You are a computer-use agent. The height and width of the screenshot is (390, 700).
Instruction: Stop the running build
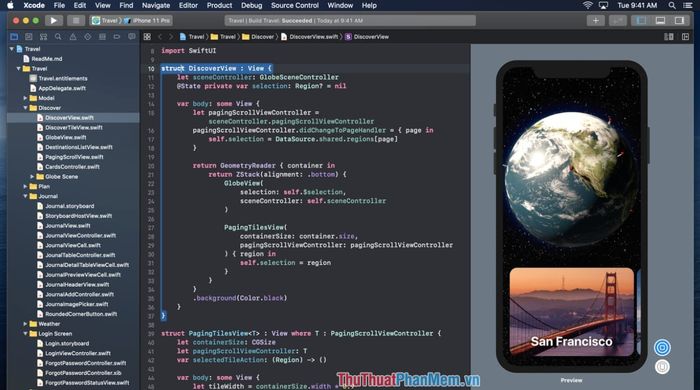pos(76,21)
